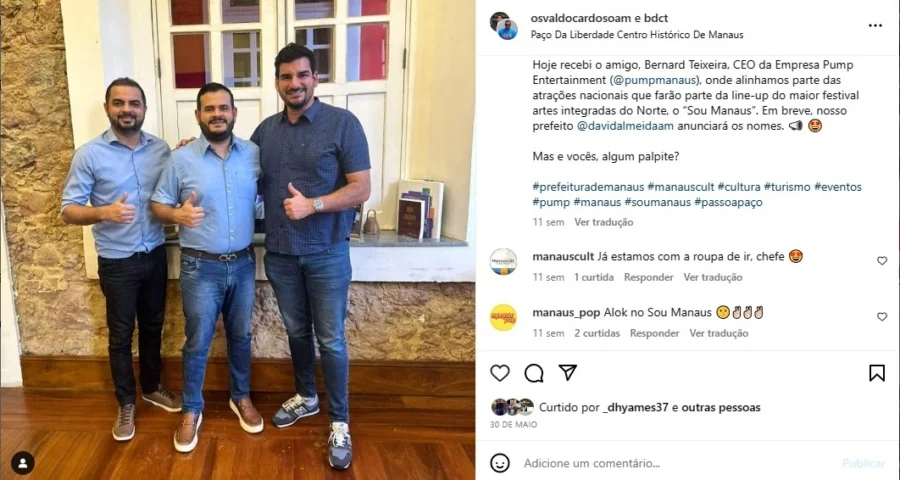Open emoji picker in comment box
This screenshot has height=480, width=900.
click(499, 463)
